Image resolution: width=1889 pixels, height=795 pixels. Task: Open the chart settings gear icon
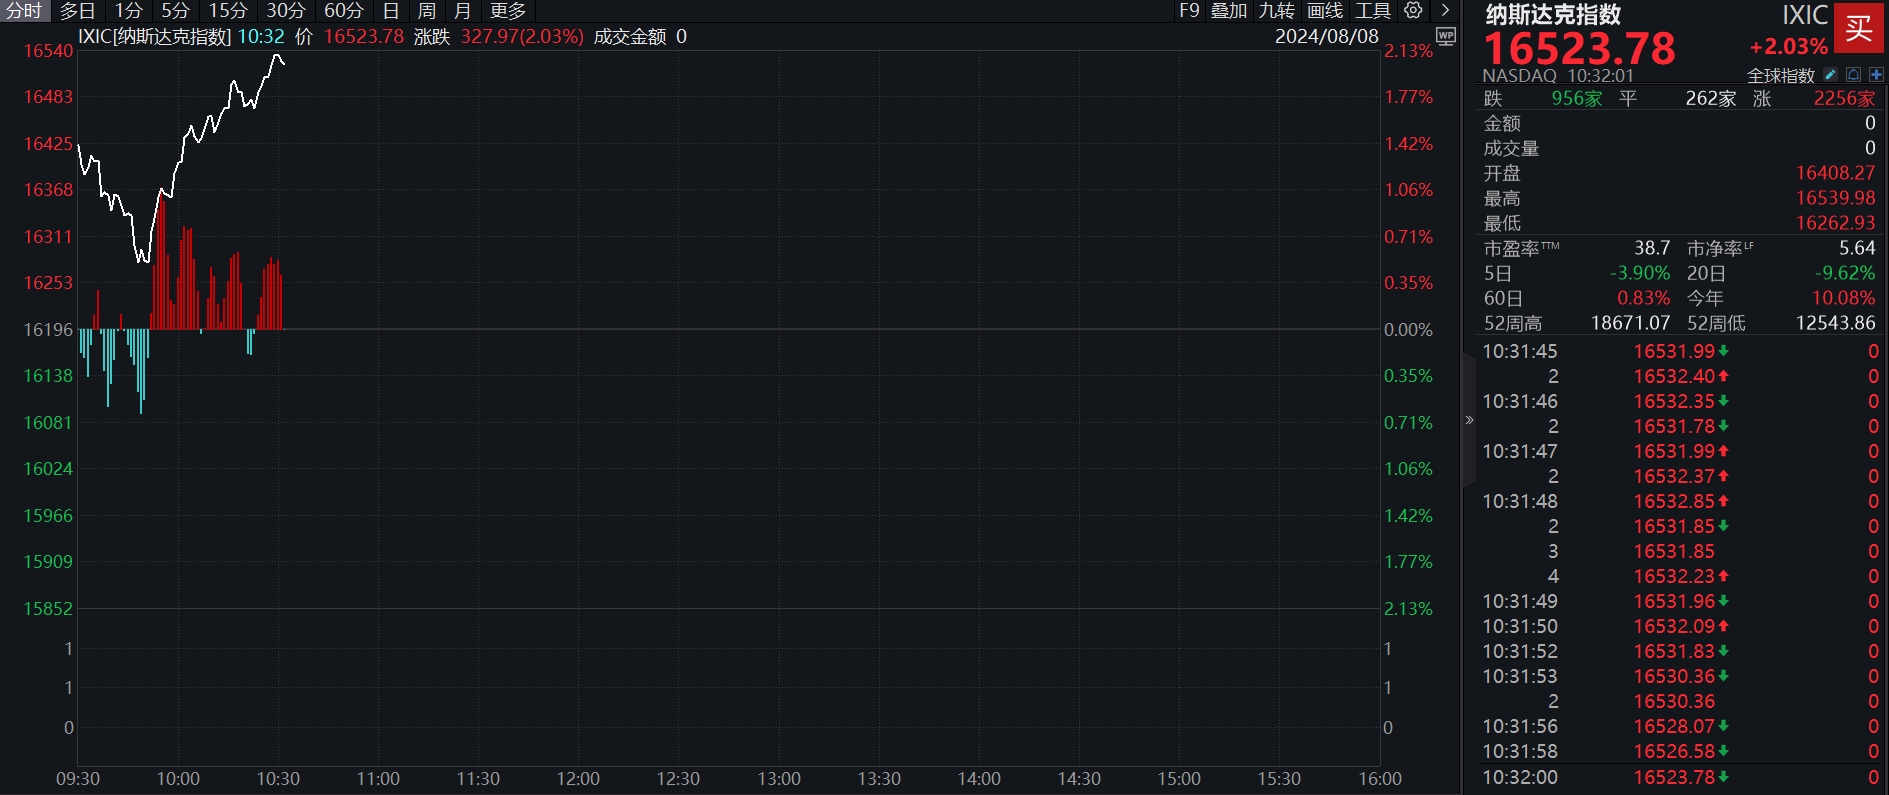click(1413, 10)
